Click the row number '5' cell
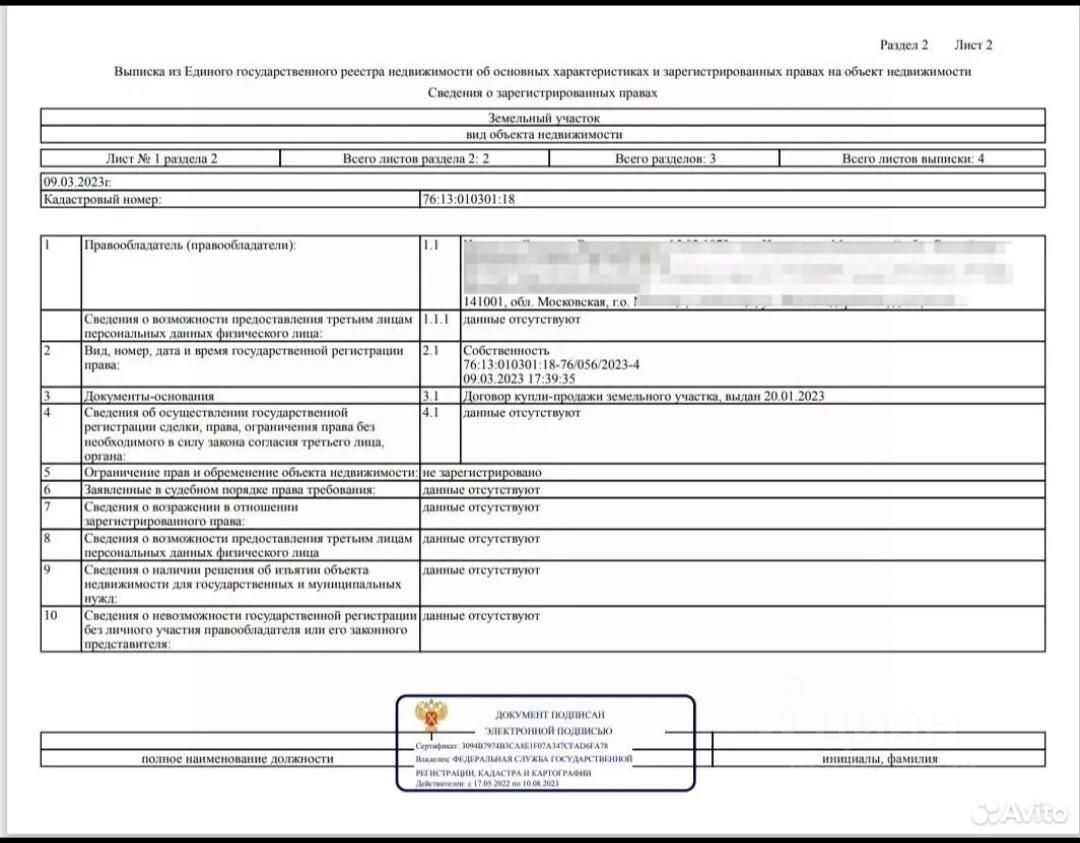Image resolution: width=1080 pixels, height=843 pixels. [x=61, y=472]
